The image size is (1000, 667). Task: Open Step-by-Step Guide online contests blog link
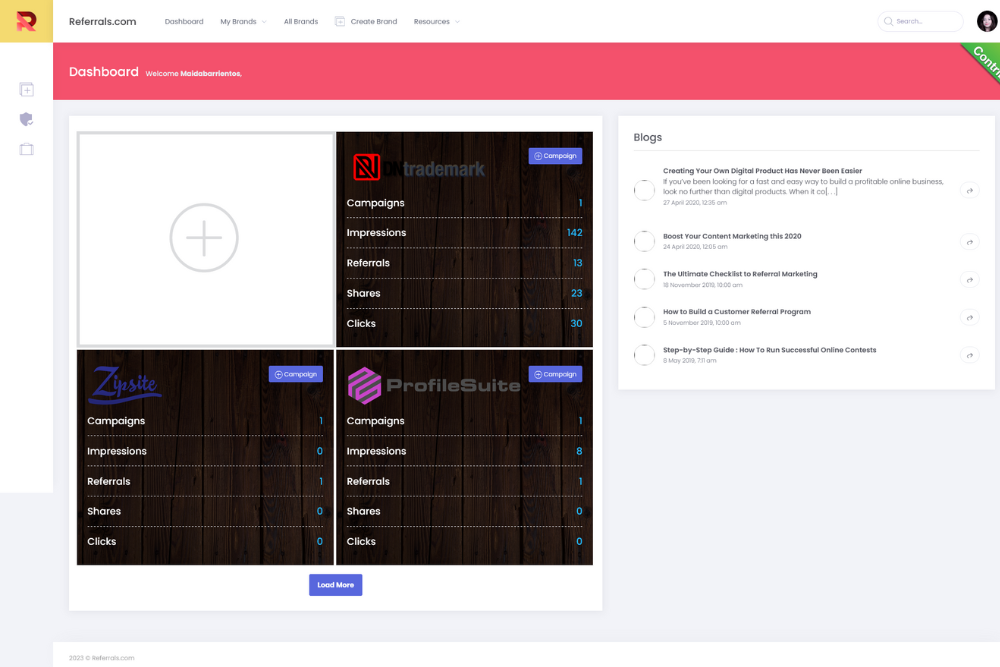769,350
